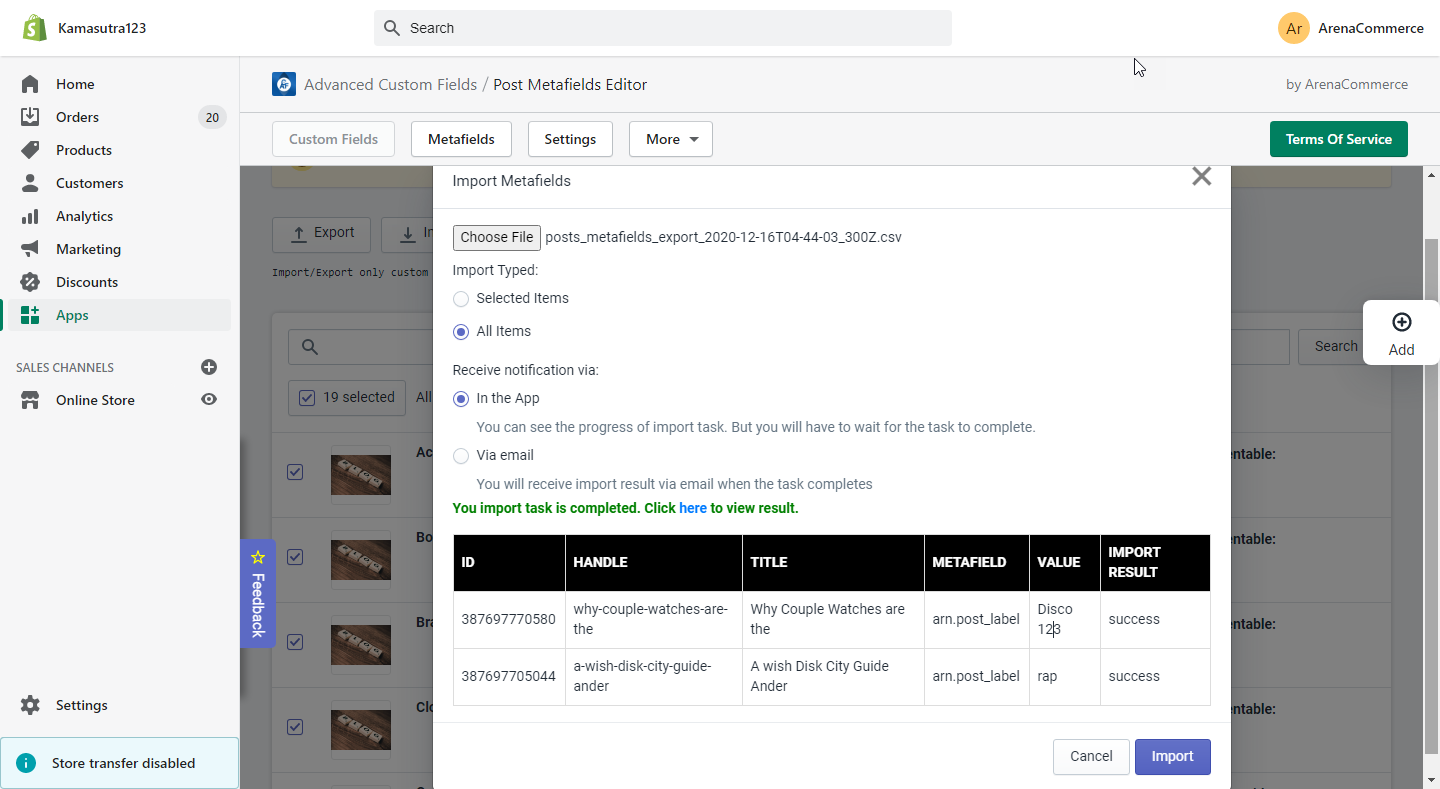
Task: Click the 'here' link to view result
Action: [x=693, y=508]
